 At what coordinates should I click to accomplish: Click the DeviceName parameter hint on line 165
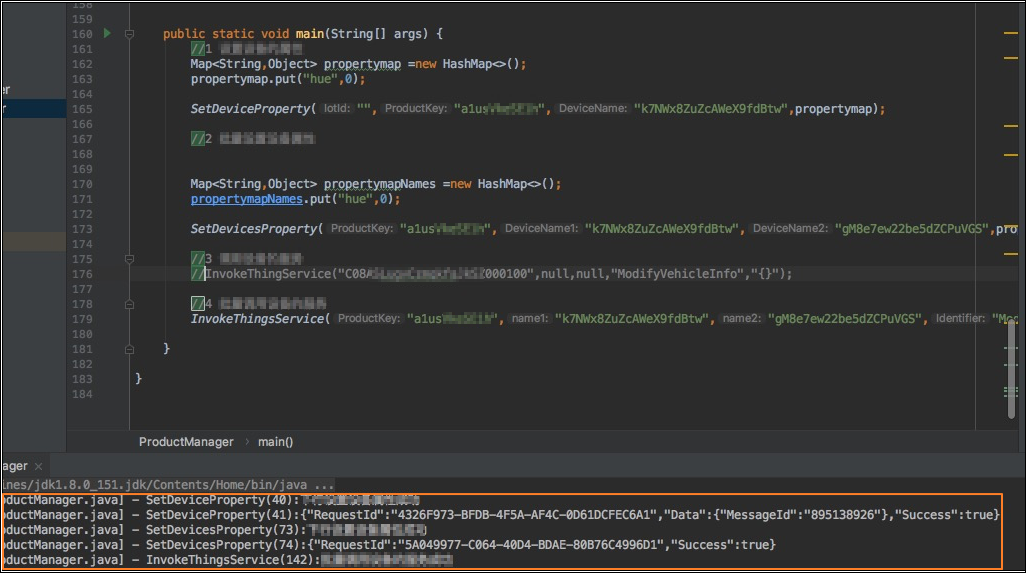pos(593,109)
